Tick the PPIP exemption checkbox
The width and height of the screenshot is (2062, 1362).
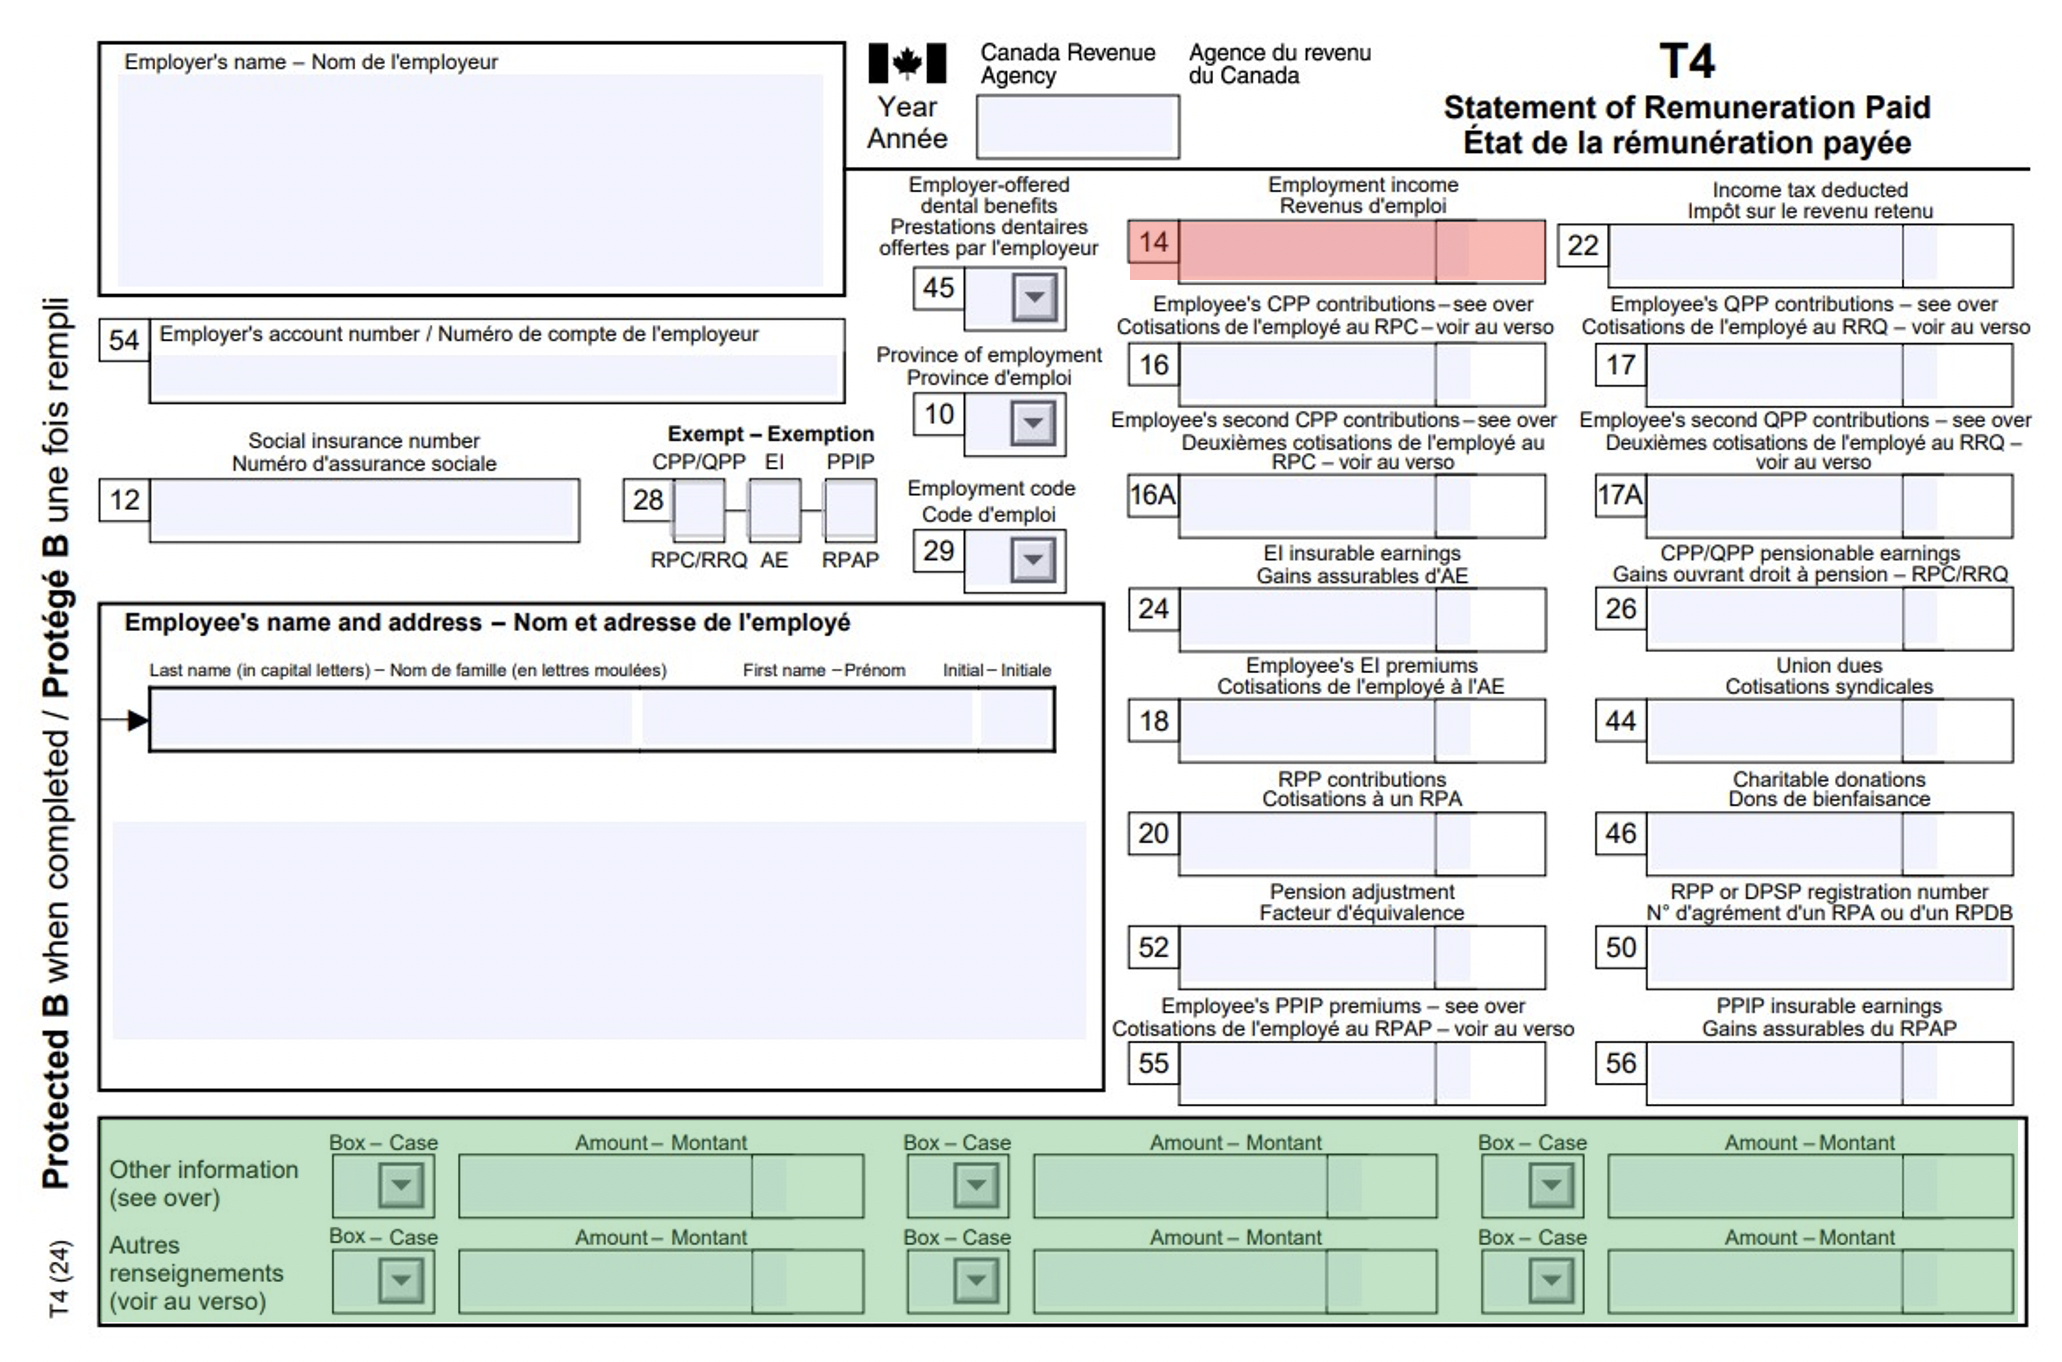pos(850,510)
